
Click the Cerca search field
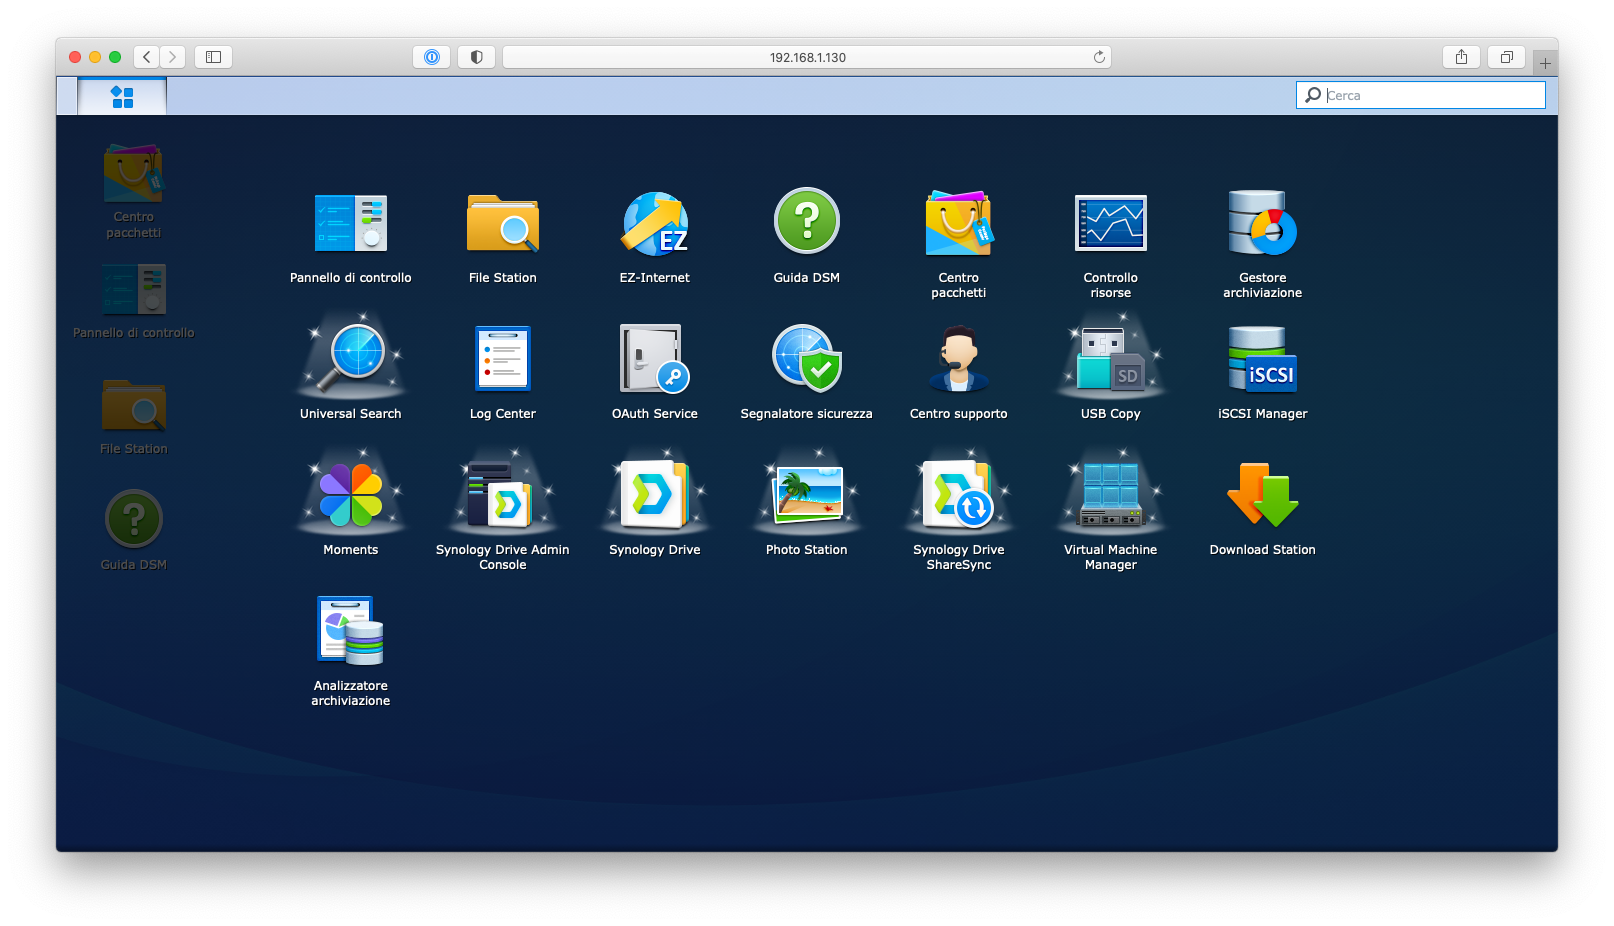tap(1432, 95)
